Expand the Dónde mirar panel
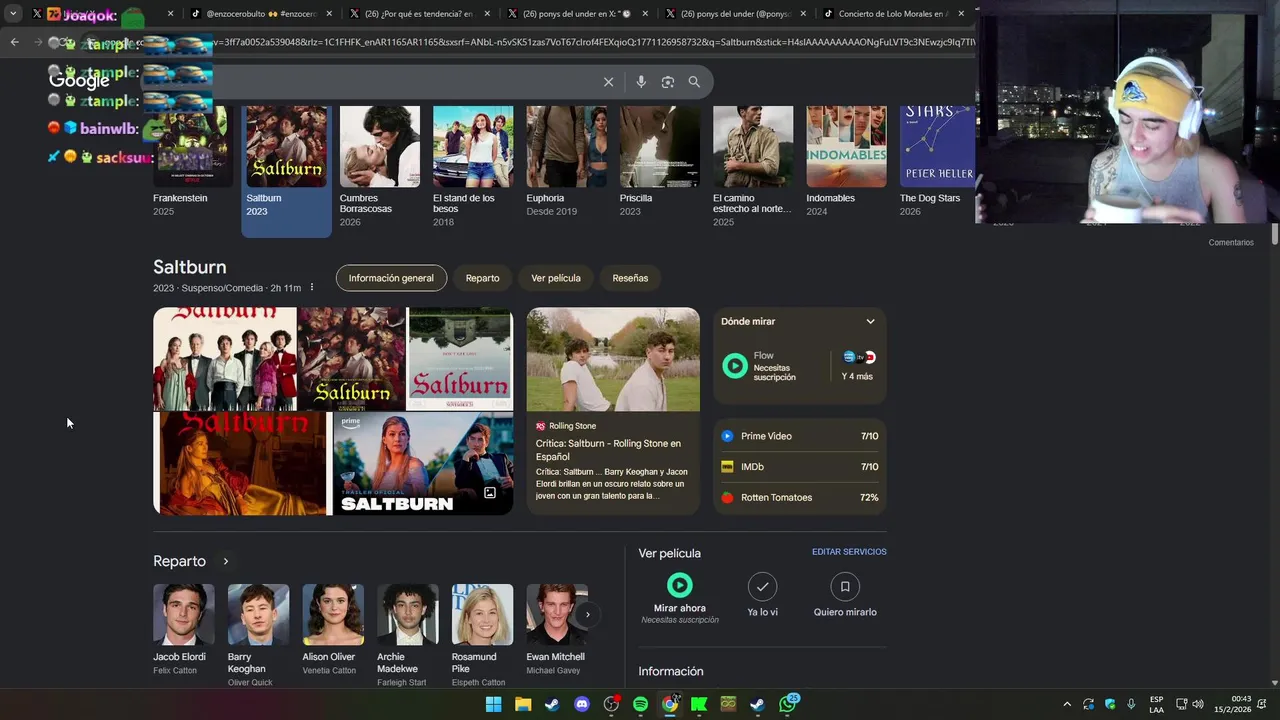The width and height of the screenshot is (1280, 720). coord(870,321)
